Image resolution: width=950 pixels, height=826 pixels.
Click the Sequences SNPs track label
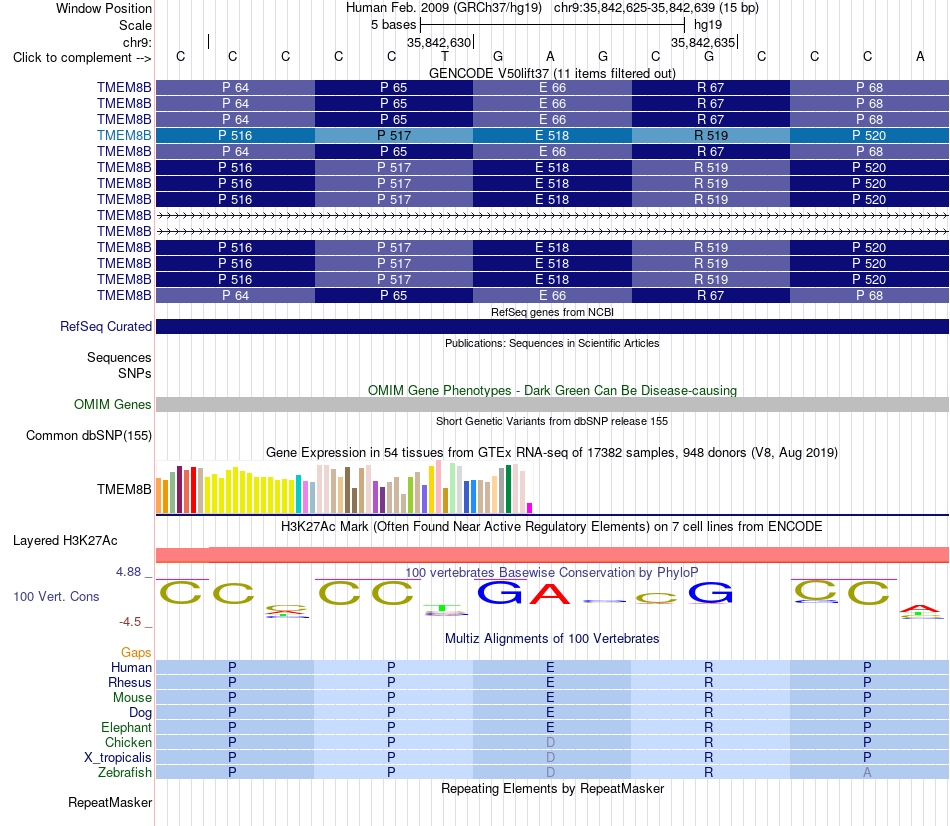point(119,365)
